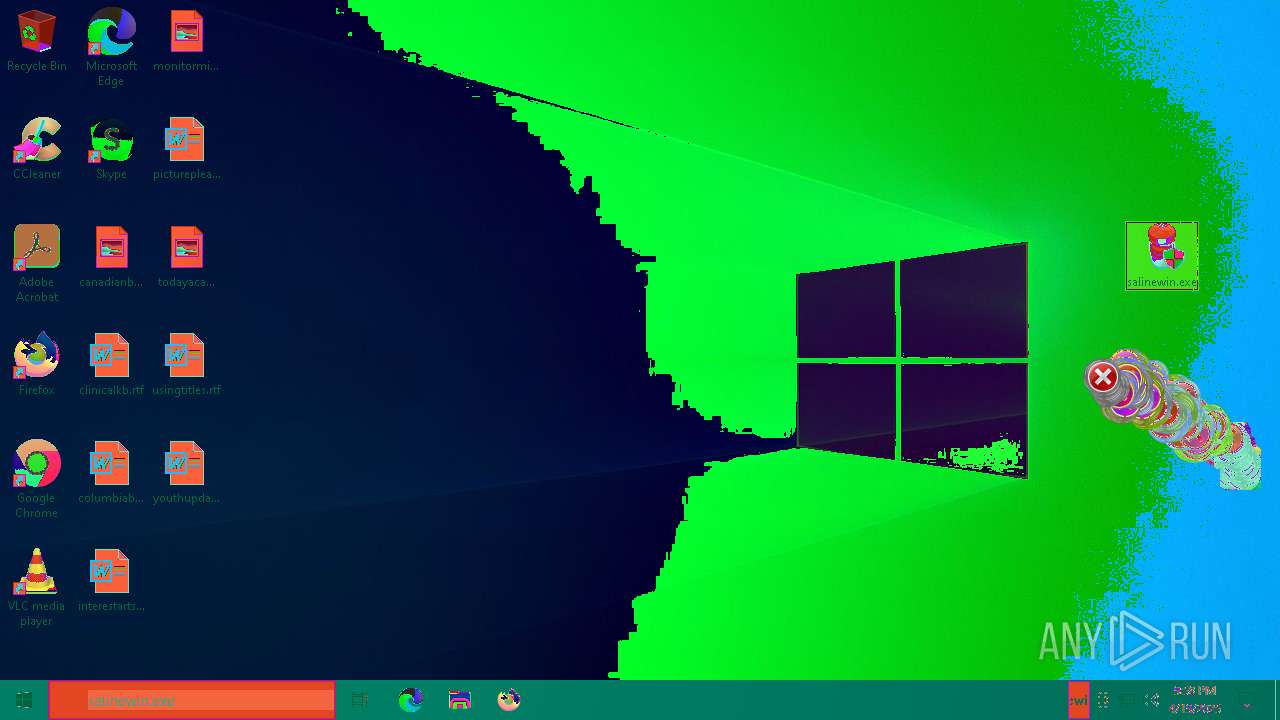The height and width of the screenshot is (720, 1280).
Task: Open File Explorer from the taskbar
Action: tap(460, 700)
